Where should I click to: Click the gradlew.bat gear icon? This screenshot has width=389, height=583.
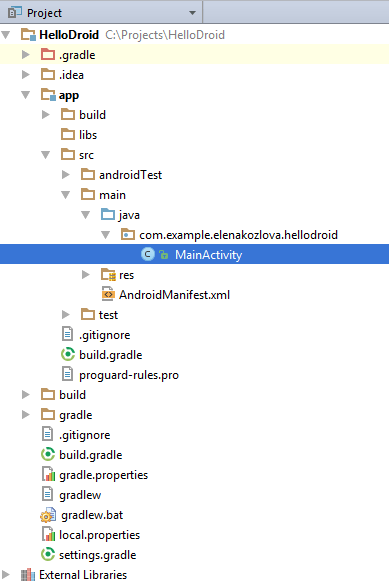[x=48, y=515]
